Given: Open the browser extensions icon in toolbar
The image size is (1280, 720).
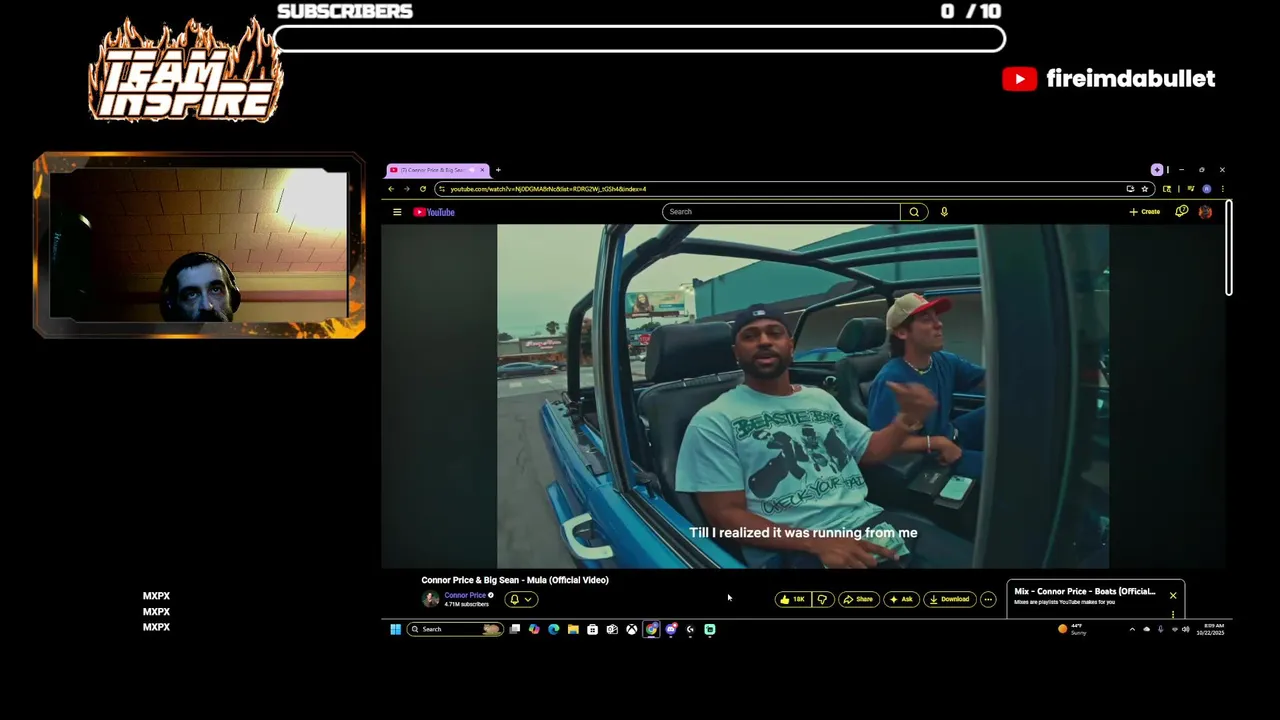Looking at the screenshot, I should tap(1167, 189).
